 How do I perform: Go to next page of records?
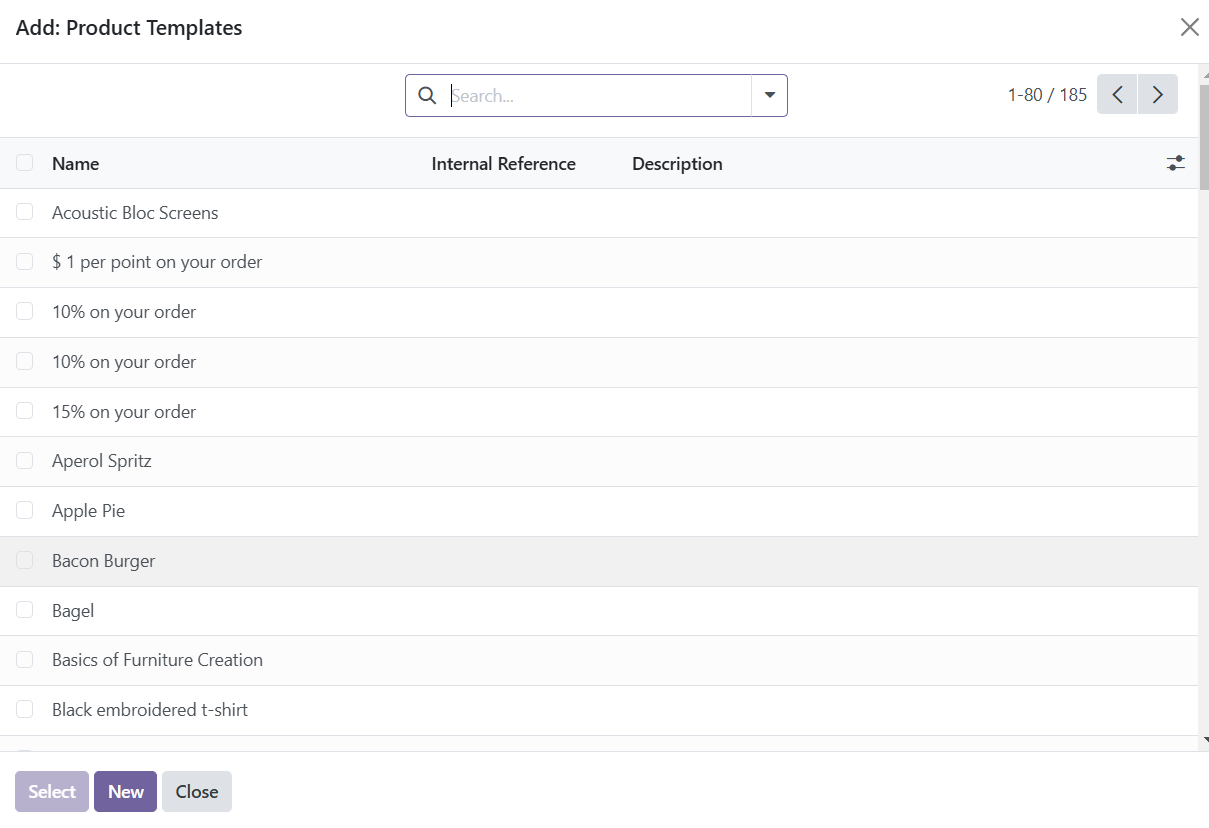click(1158, 95)
